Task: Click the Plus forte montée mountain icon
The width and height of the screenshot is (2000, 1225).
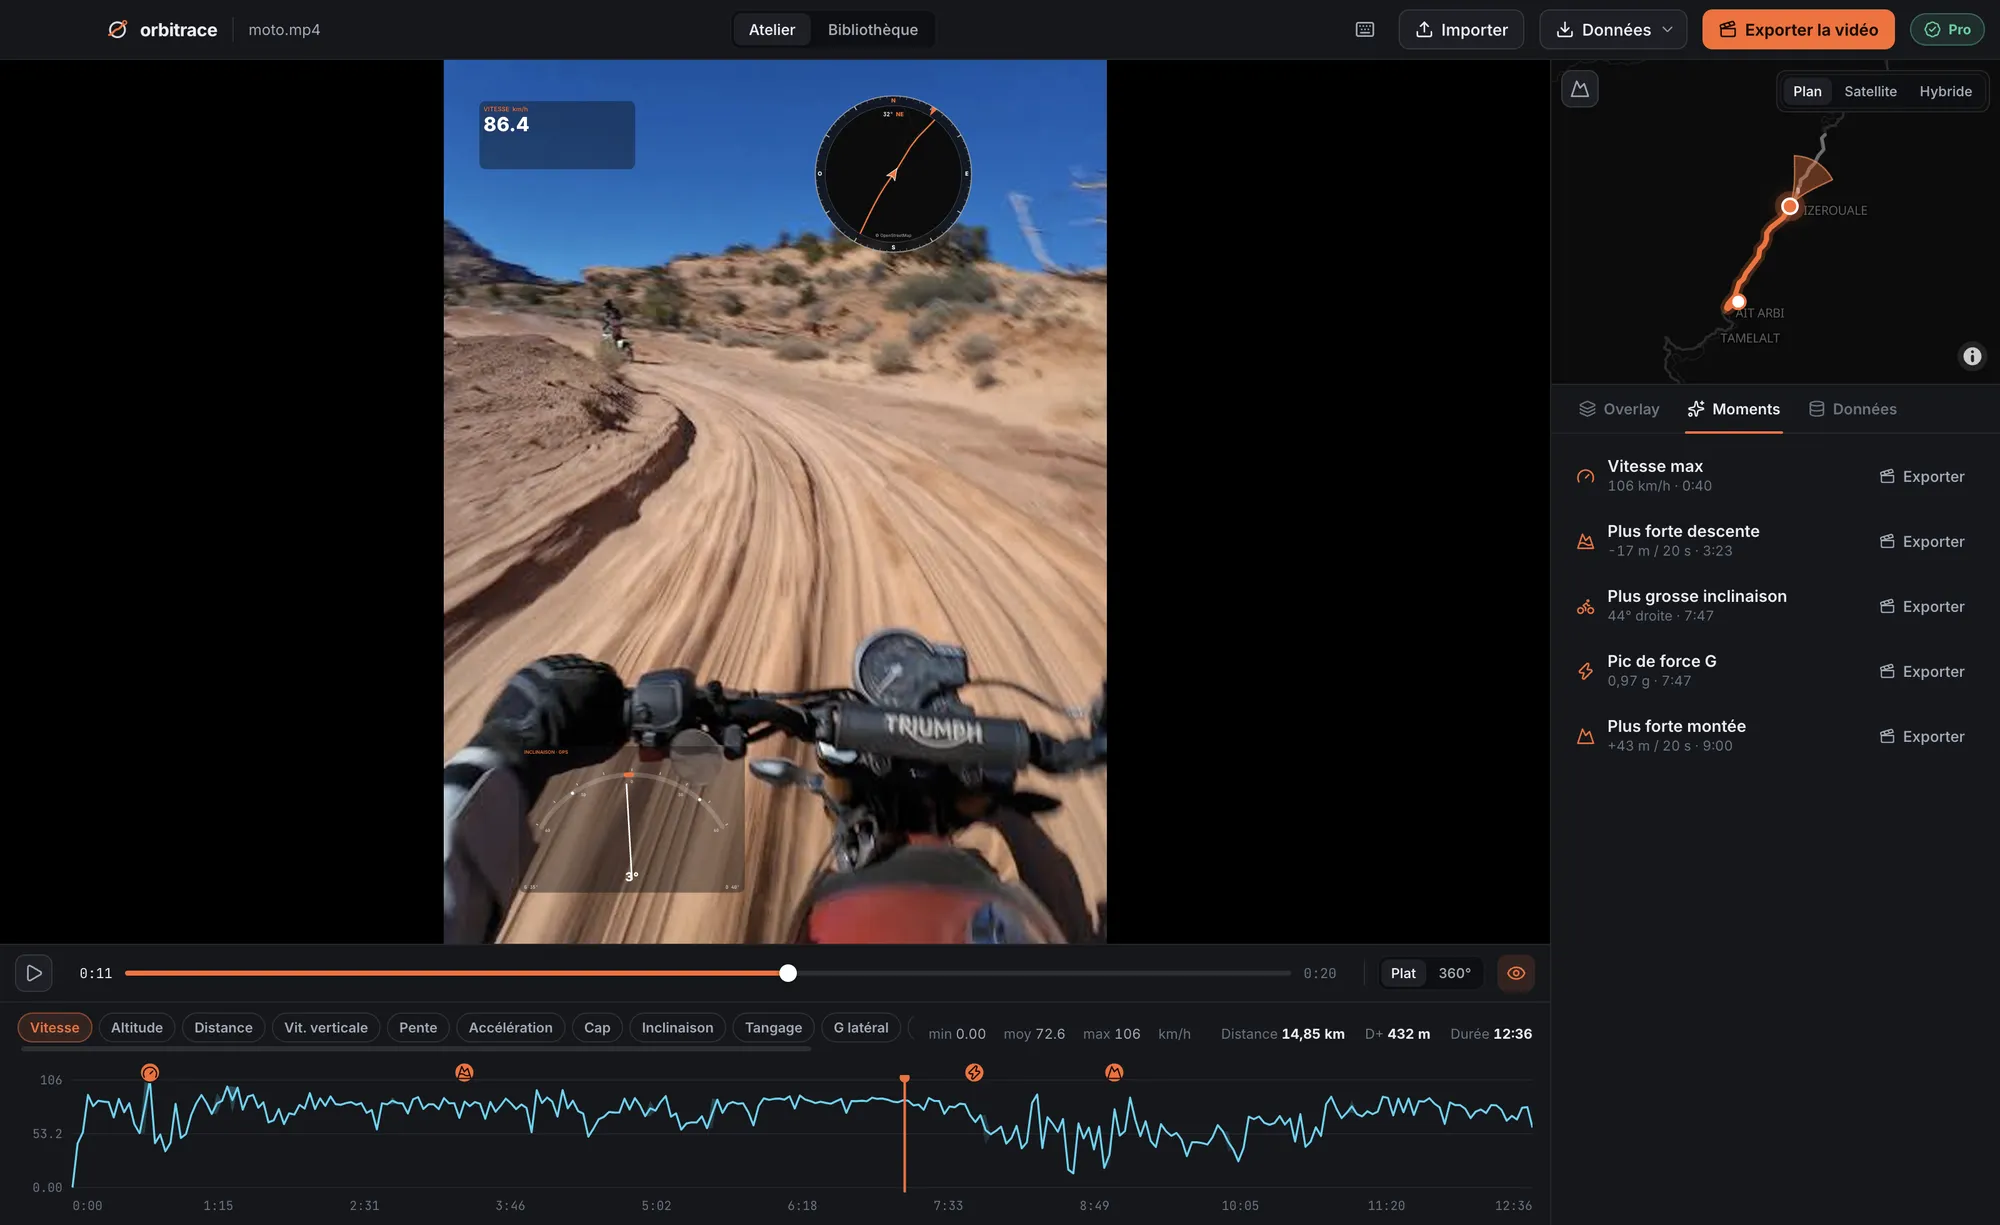Action: click(1586, 736)
